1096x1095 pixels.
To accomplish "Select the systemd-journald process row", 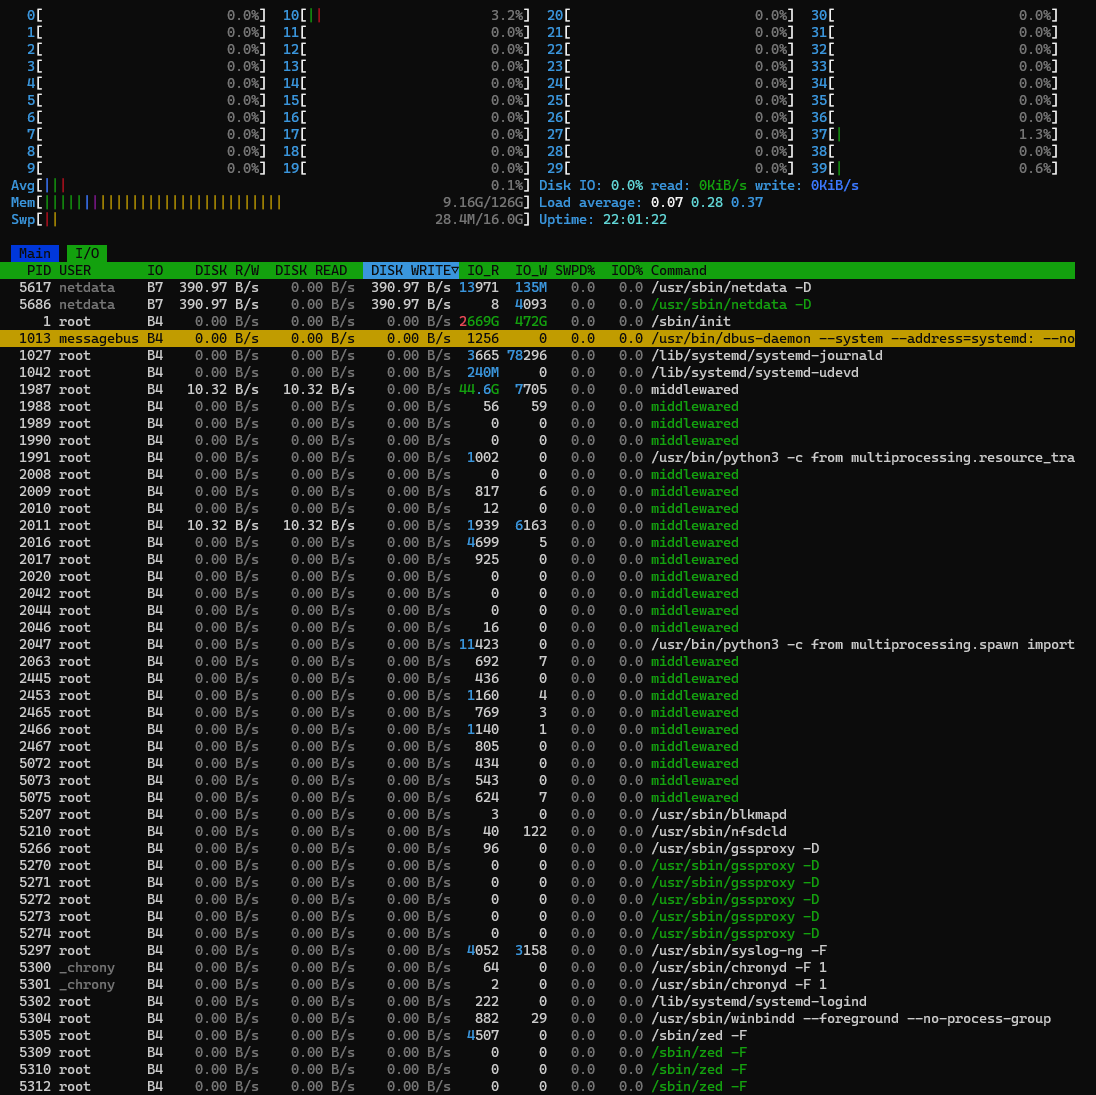I will (538, 355).
